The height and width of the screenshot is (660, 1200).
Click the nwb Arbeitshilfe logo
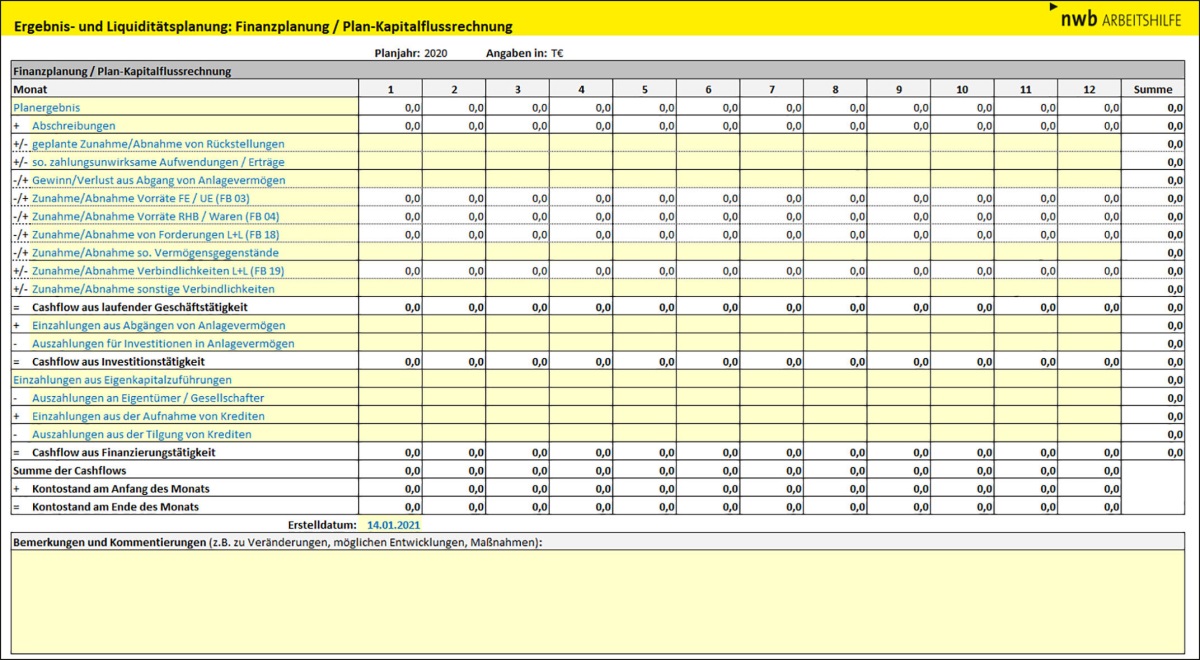coord(1120,17)
